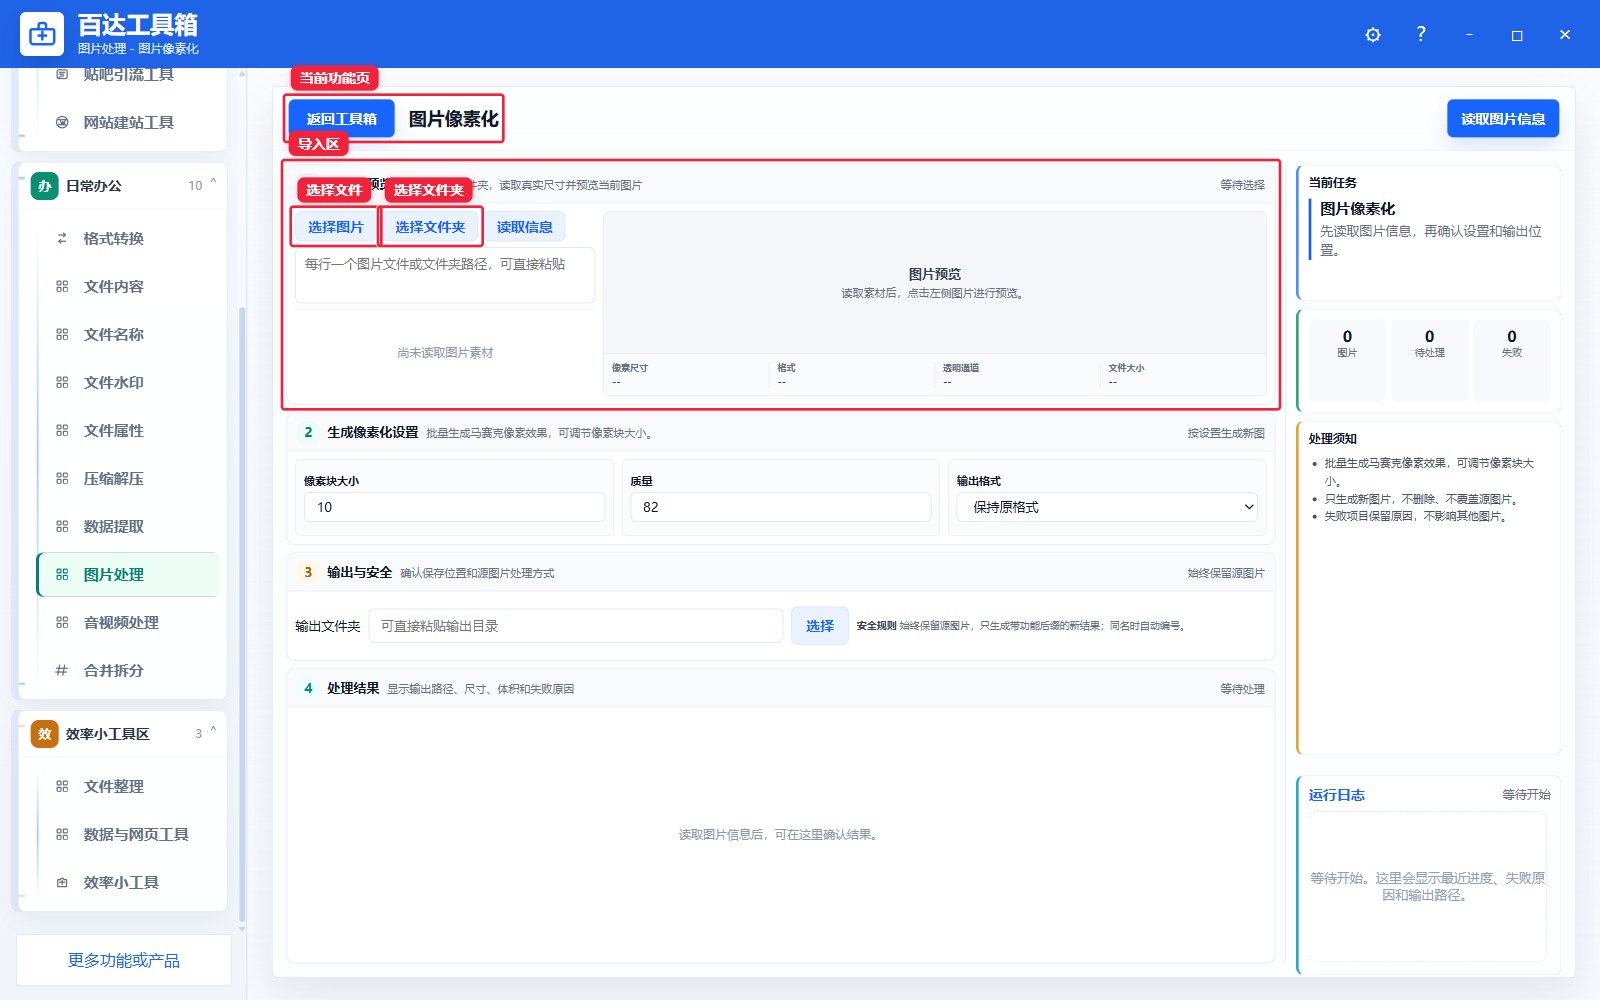Screen dimensions: 1600x1000
Task: Click the 运行日志 log box
Action: [1428, 886]
